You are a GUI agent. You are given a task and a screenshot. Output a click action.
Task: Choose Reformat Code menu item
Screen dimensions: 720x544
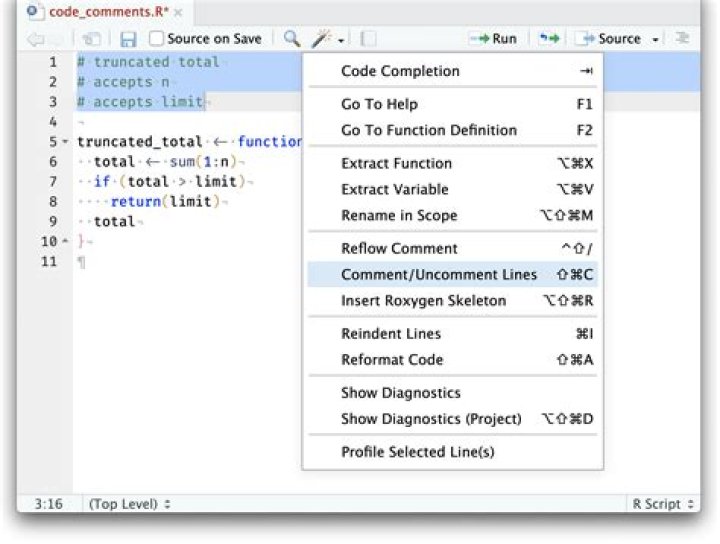[x=452, y=360]
